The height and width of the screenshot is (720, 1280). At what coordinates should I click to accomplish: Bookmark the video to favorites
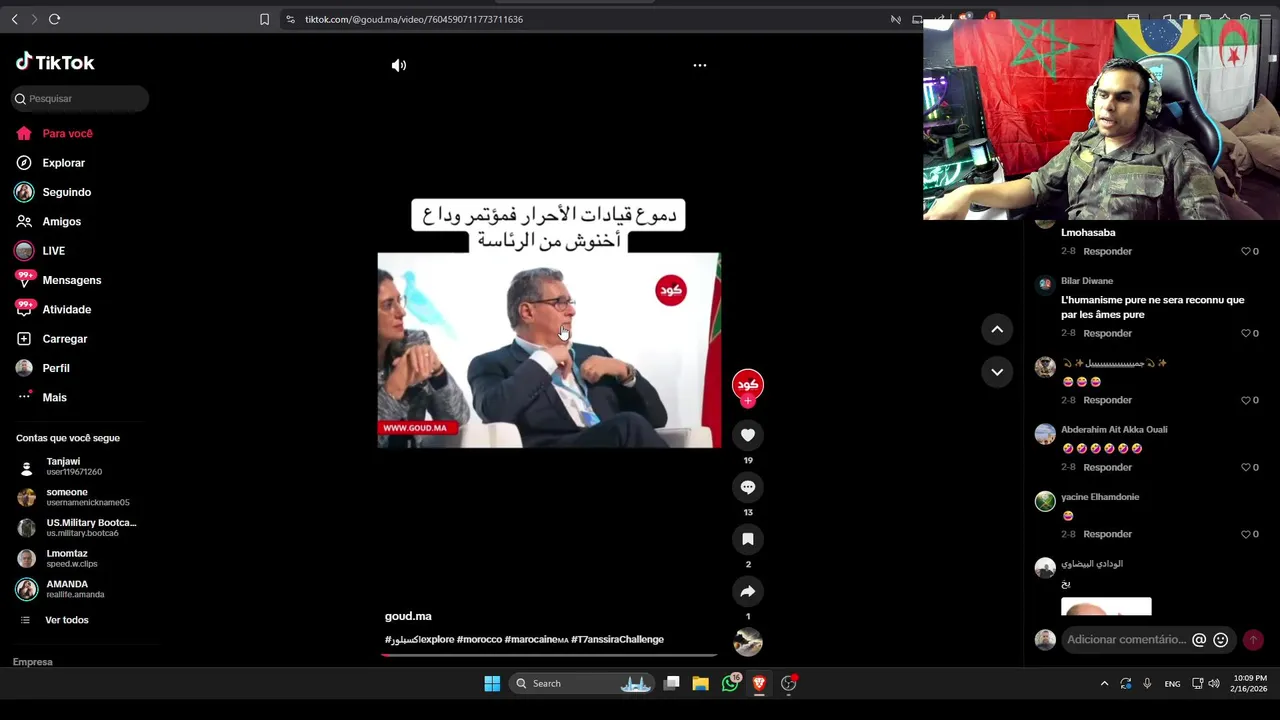pyautogui.click(x=747, y=539)
